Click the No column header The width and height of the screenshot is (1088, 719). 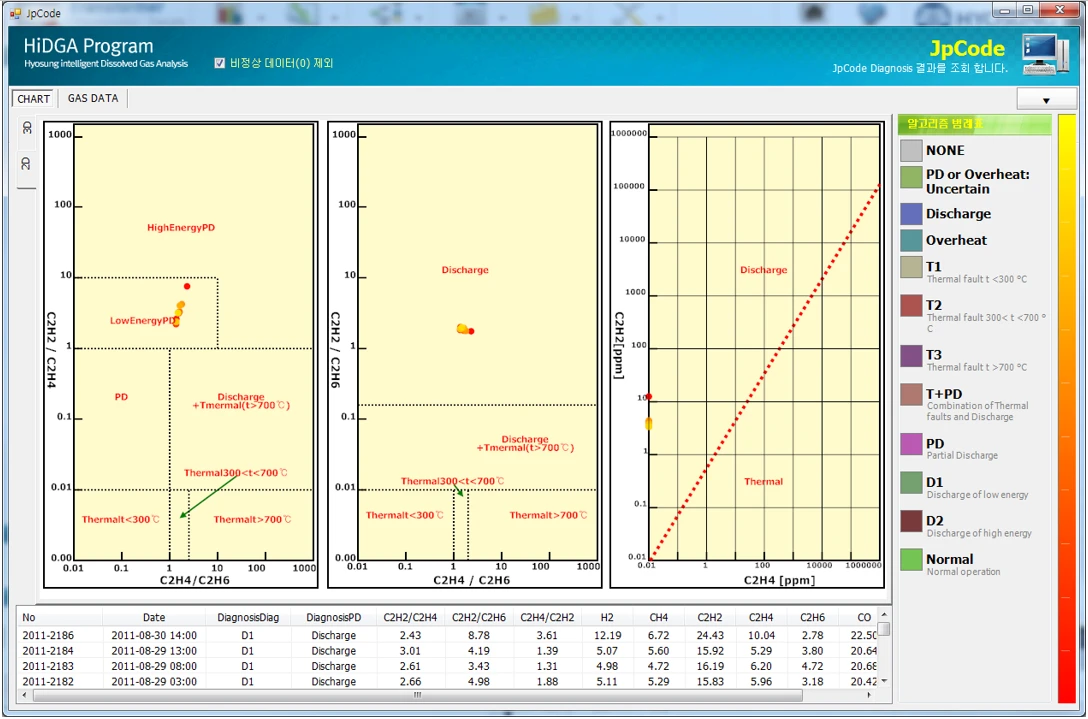pos(60,617)
